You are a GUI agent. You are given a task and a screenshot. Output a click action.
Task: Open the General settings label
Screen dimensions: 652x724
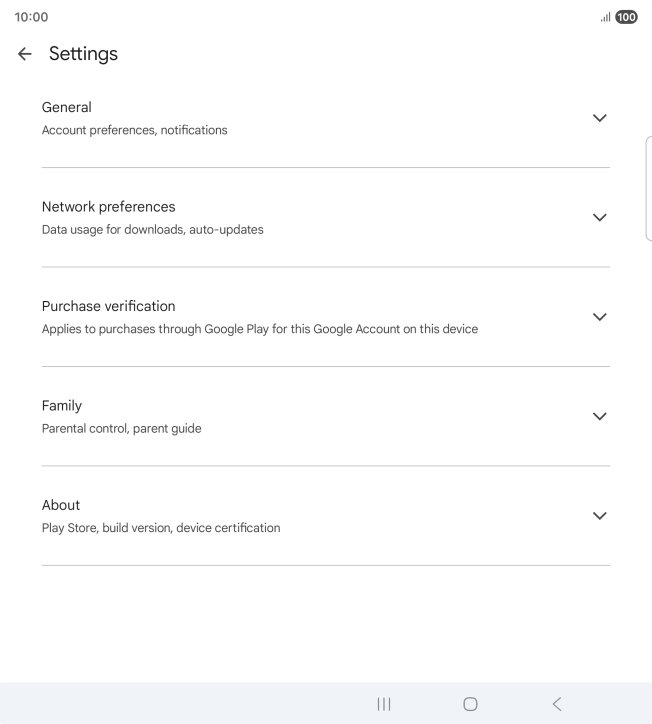(66, 107)
